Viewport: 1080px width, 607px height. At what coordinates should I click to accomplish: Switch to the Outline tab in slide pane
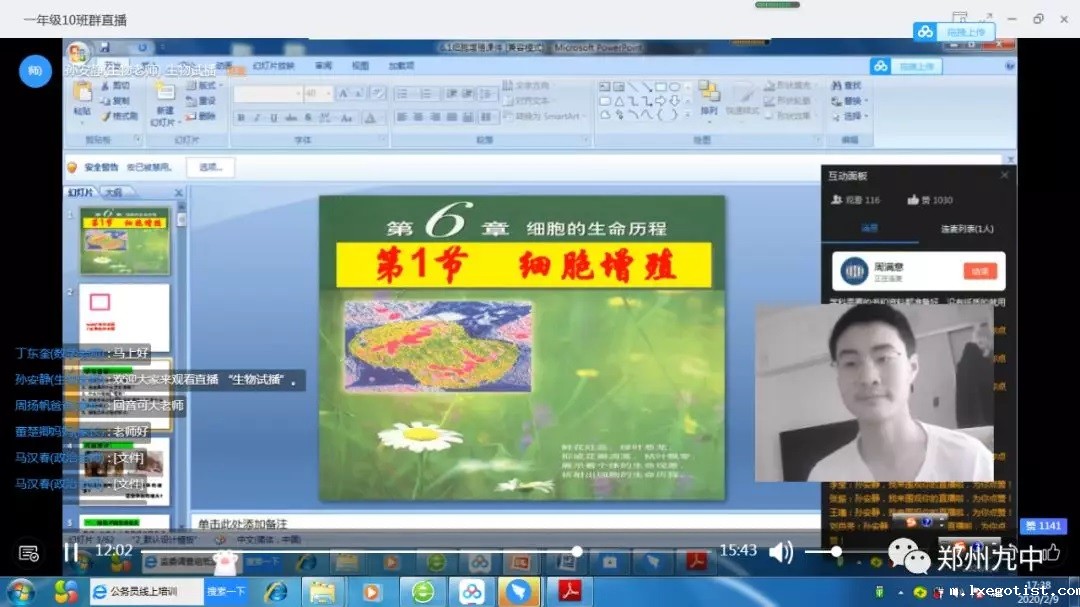114,192
